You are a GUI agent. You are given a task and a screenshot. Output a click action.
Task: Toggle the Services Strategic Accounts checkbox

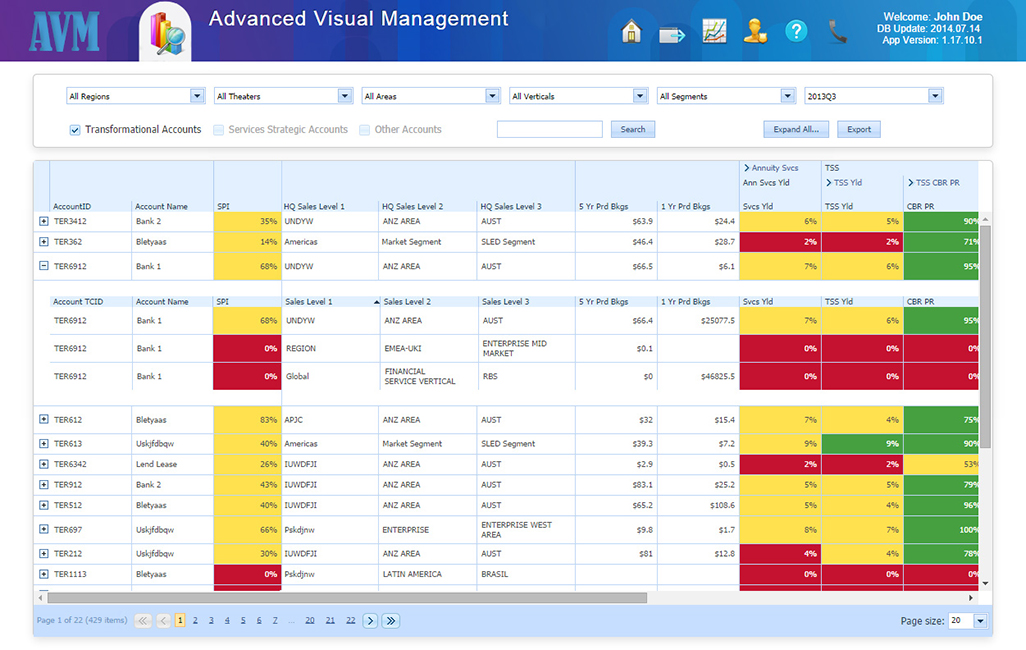219,130
